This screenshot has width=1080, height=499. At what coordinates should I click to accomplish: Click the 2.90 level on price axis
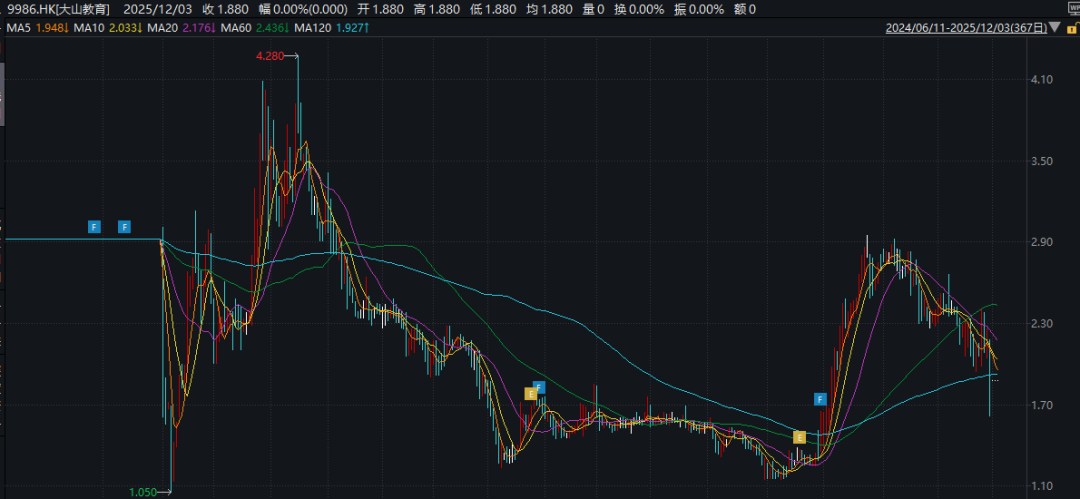[1041, 243]
